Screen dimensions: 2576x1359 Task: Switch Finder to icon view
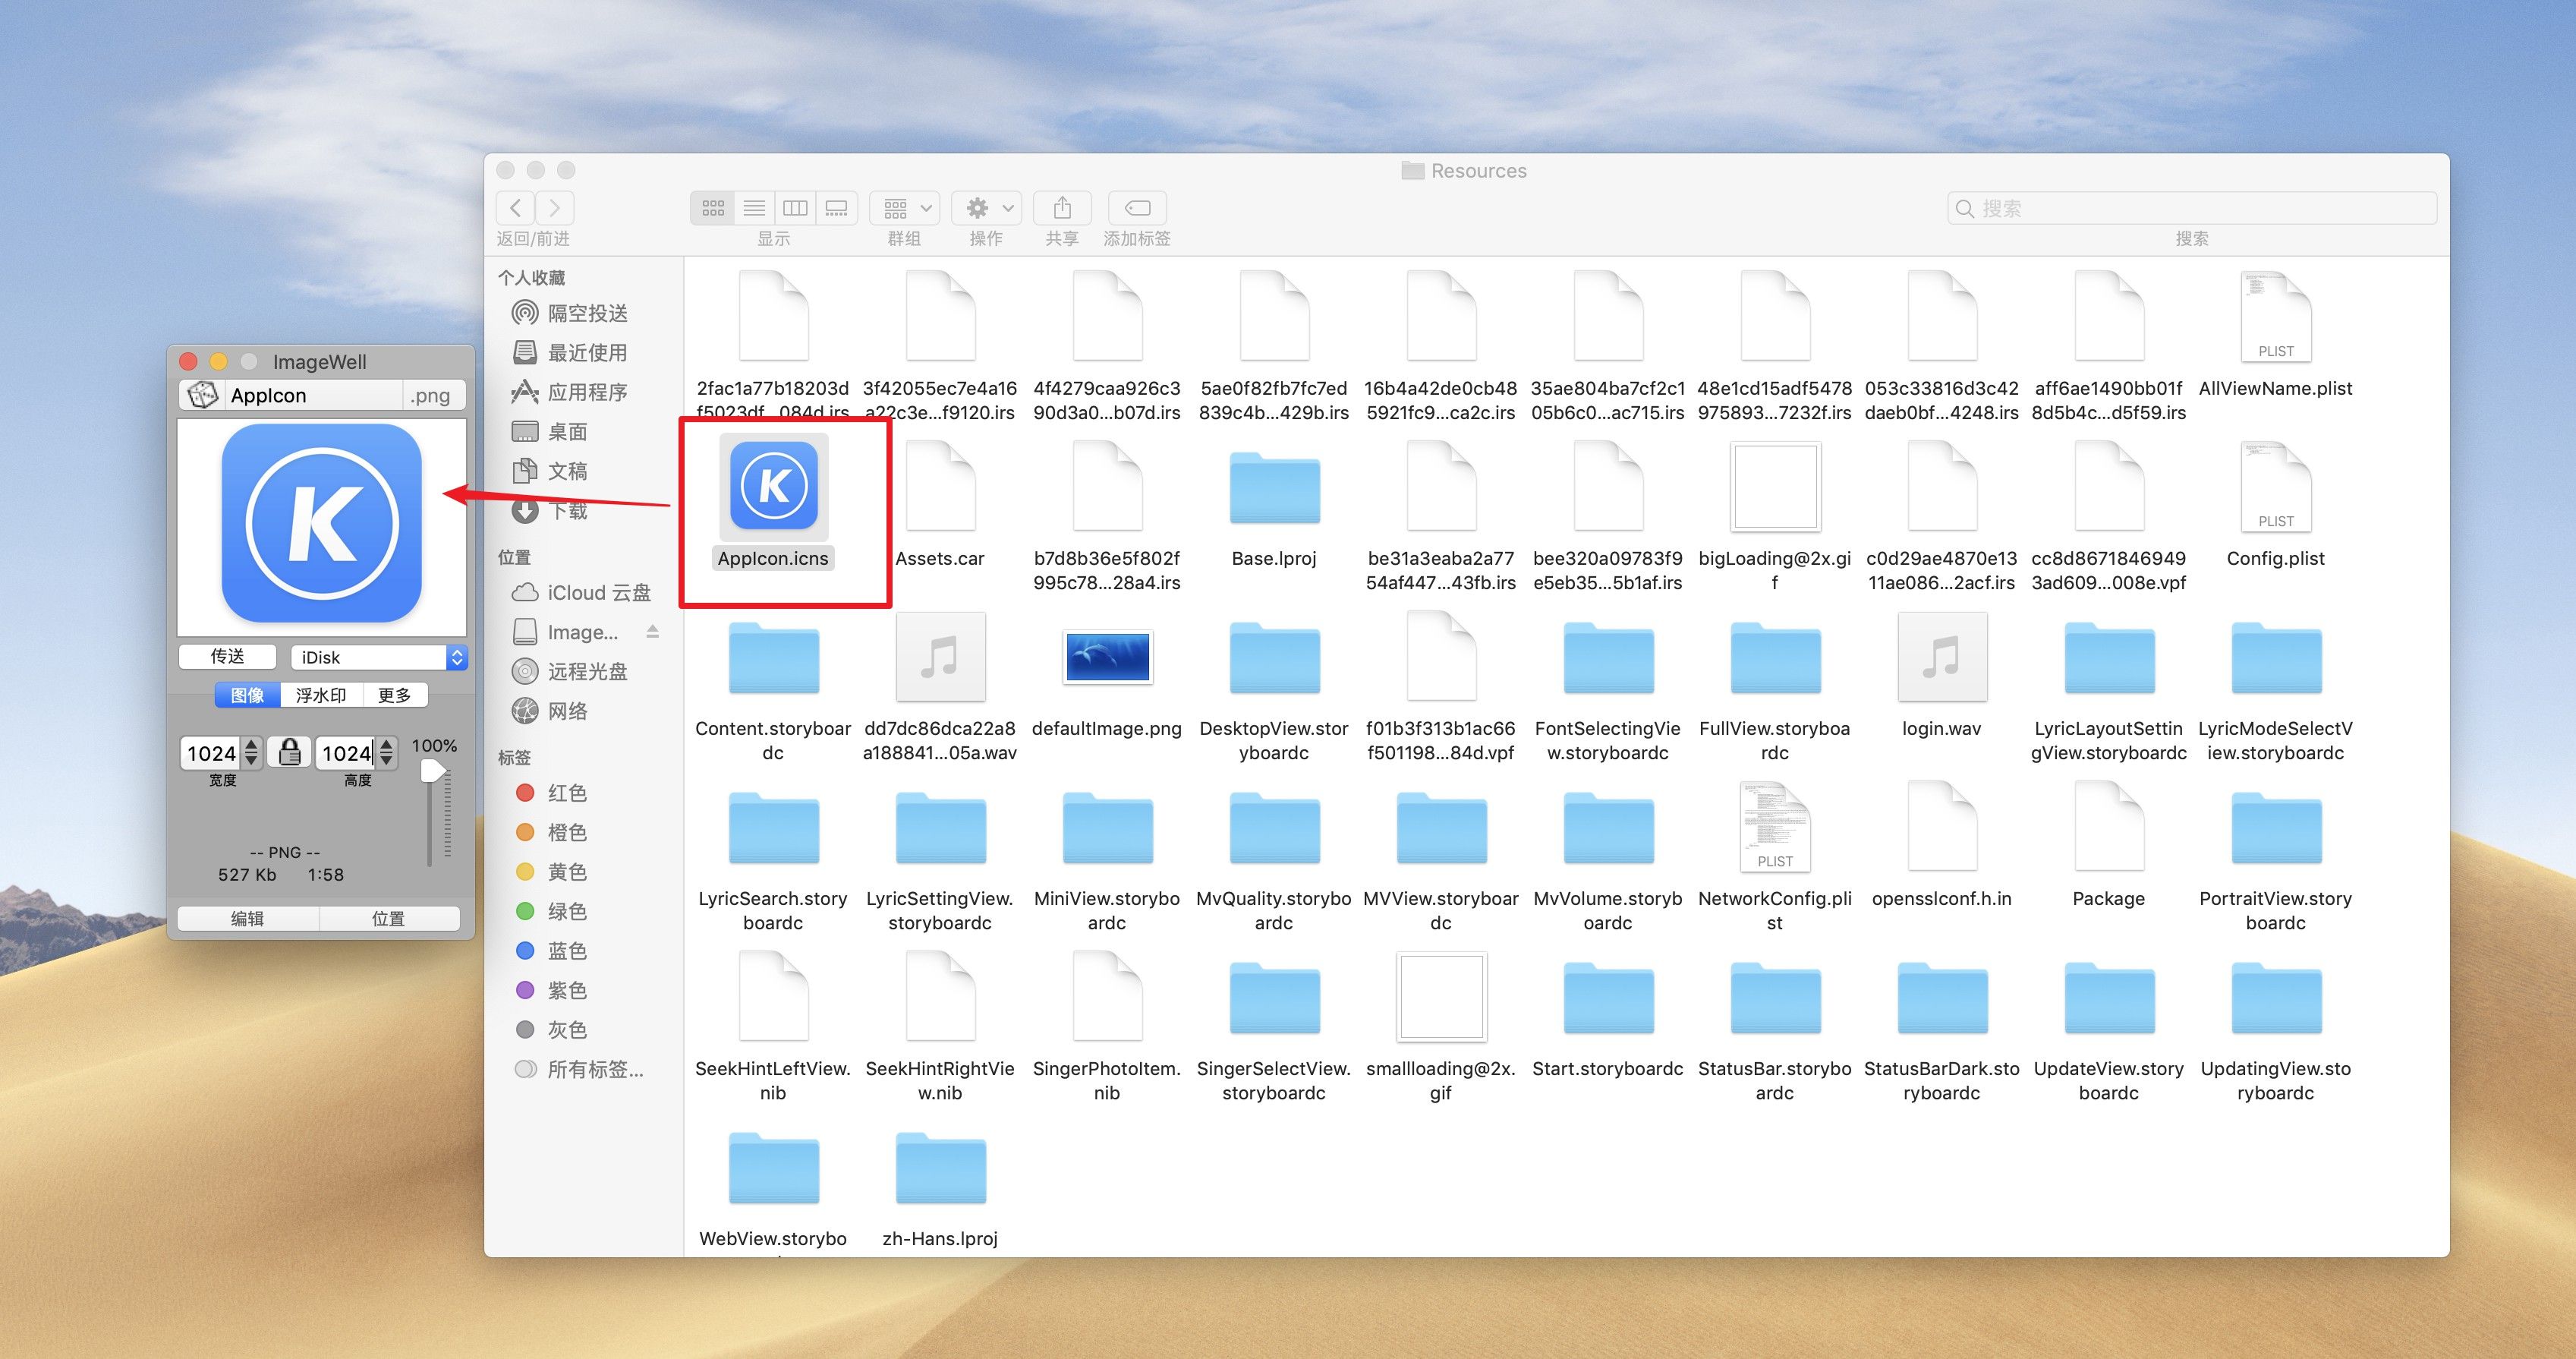(x=713, y=208)
